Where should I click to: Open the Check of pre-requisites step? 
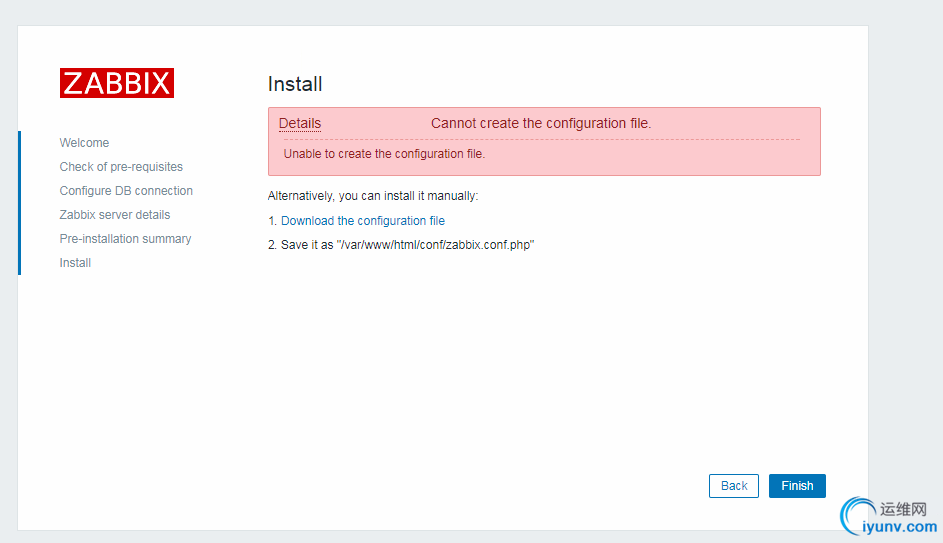pyautogui.click(x=121, y=167)
